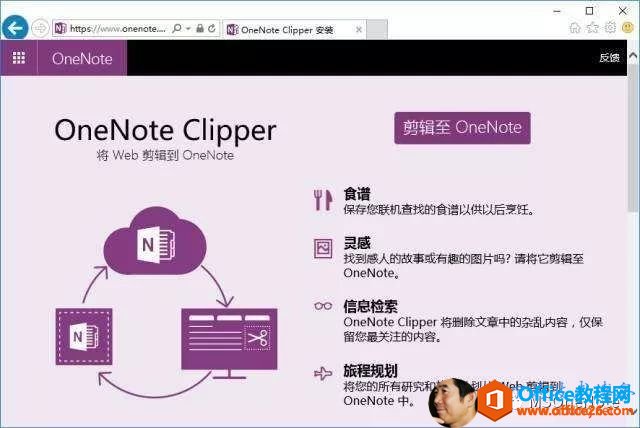Click the 信息检索 glasses icon
The image size is (640, 428).
(x=323, y=306)
